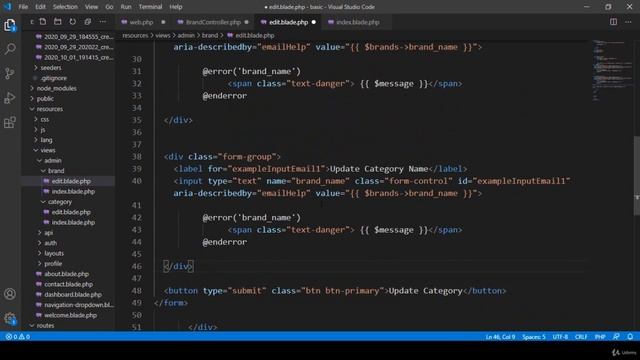The image size is (640, 360).
Task: Open the Terminal menu
Action: point(150,7)
